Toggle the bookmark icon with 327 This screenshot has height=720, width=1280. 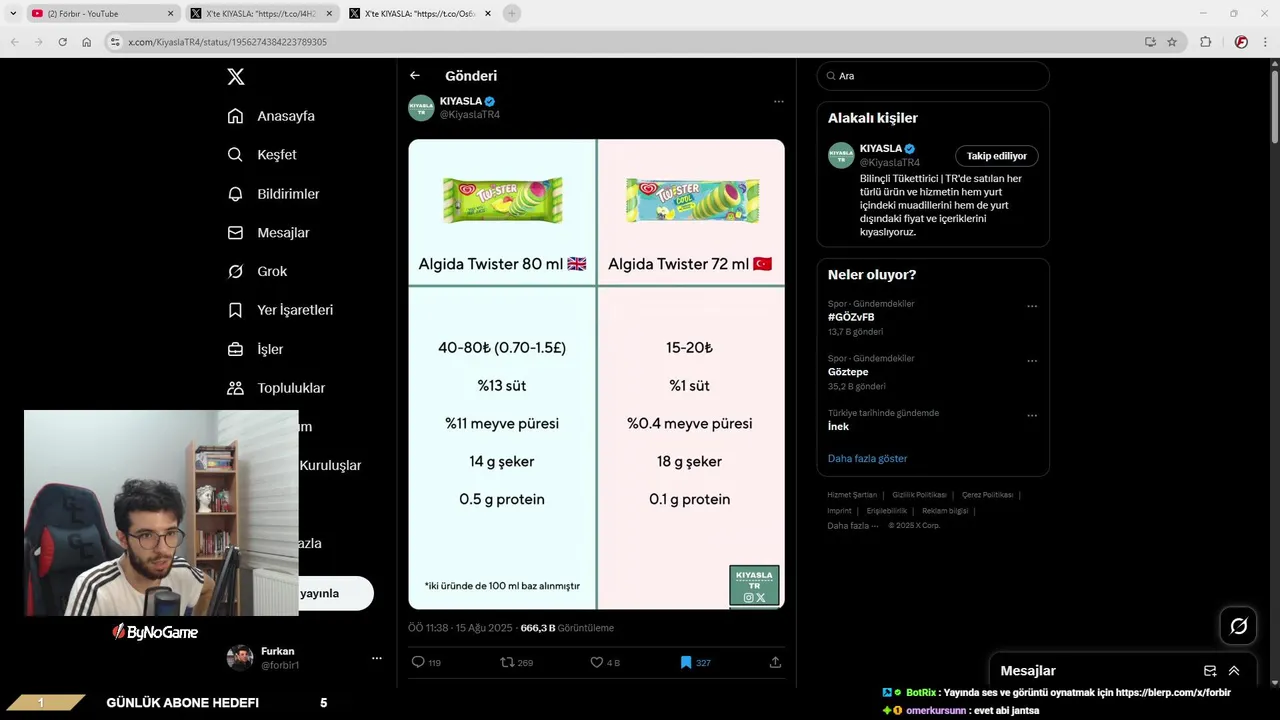(686, 662)
